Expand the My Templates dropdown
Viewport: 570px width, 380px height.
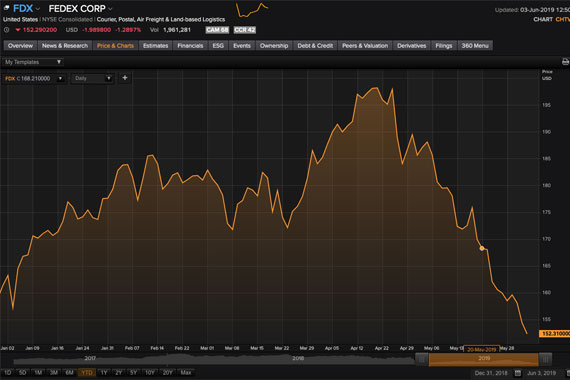pos(33,62)
